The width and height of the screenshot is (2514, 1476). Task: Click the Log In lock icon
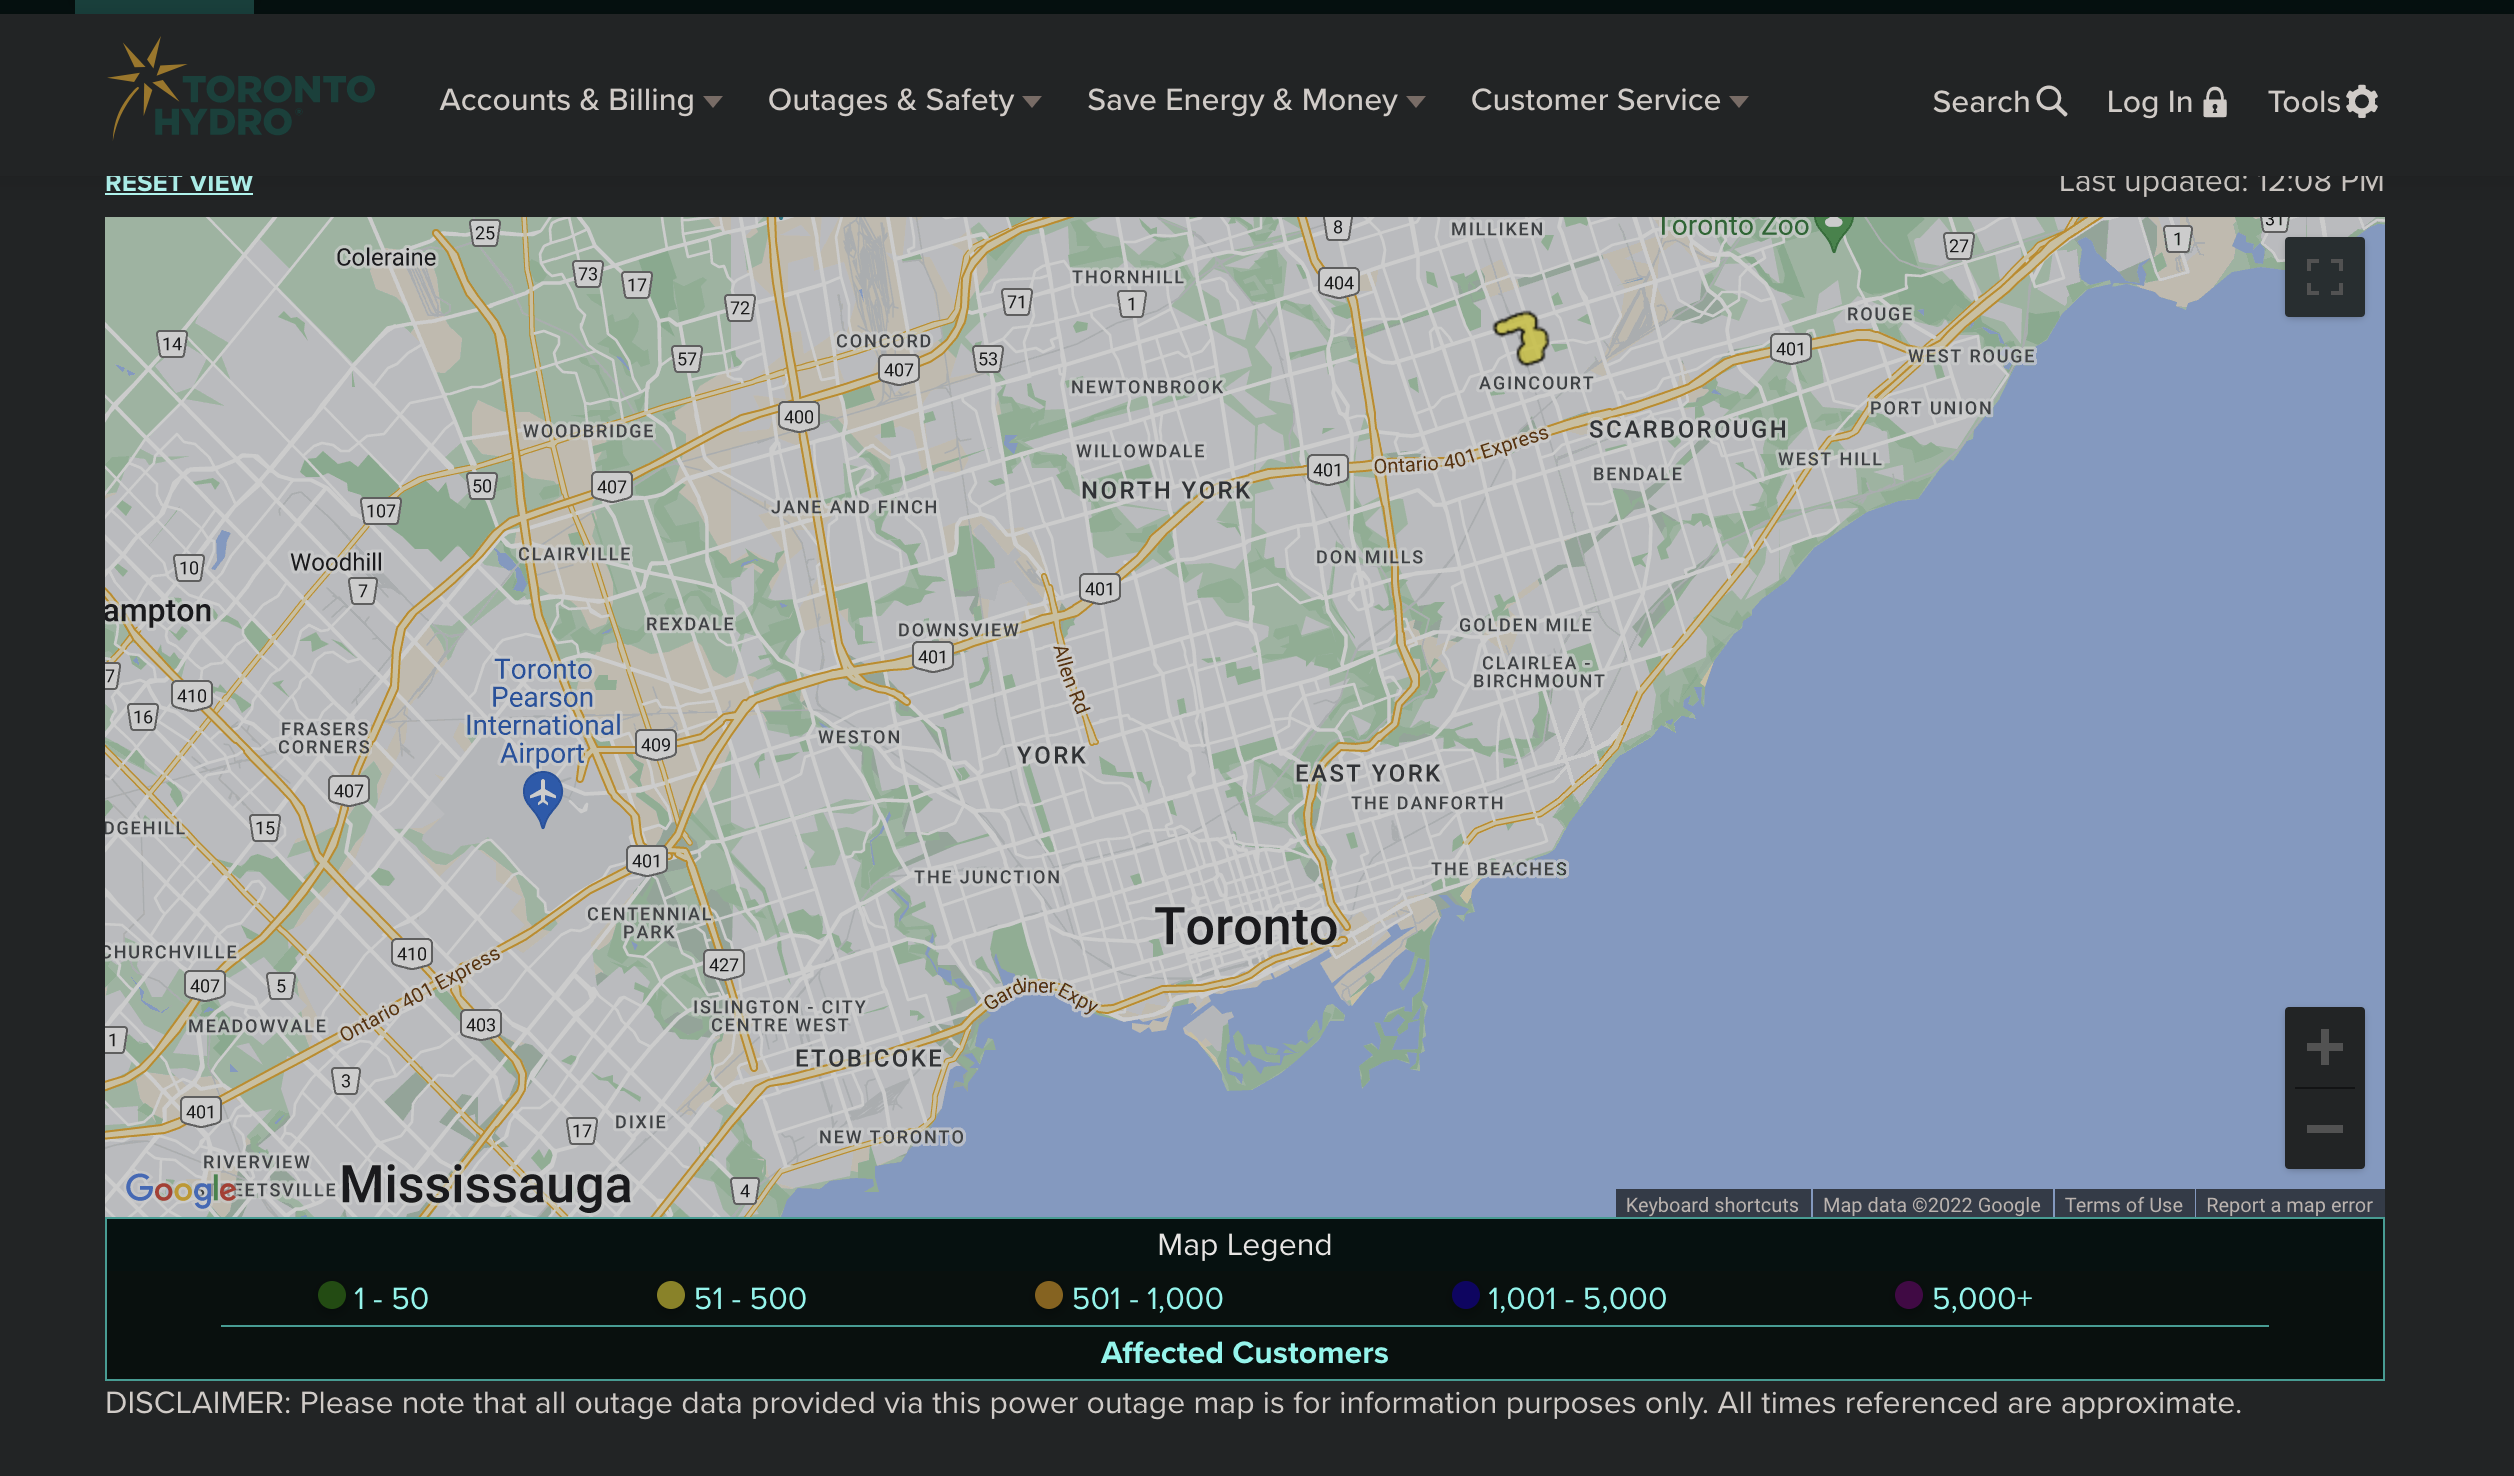coord(2215,102)
